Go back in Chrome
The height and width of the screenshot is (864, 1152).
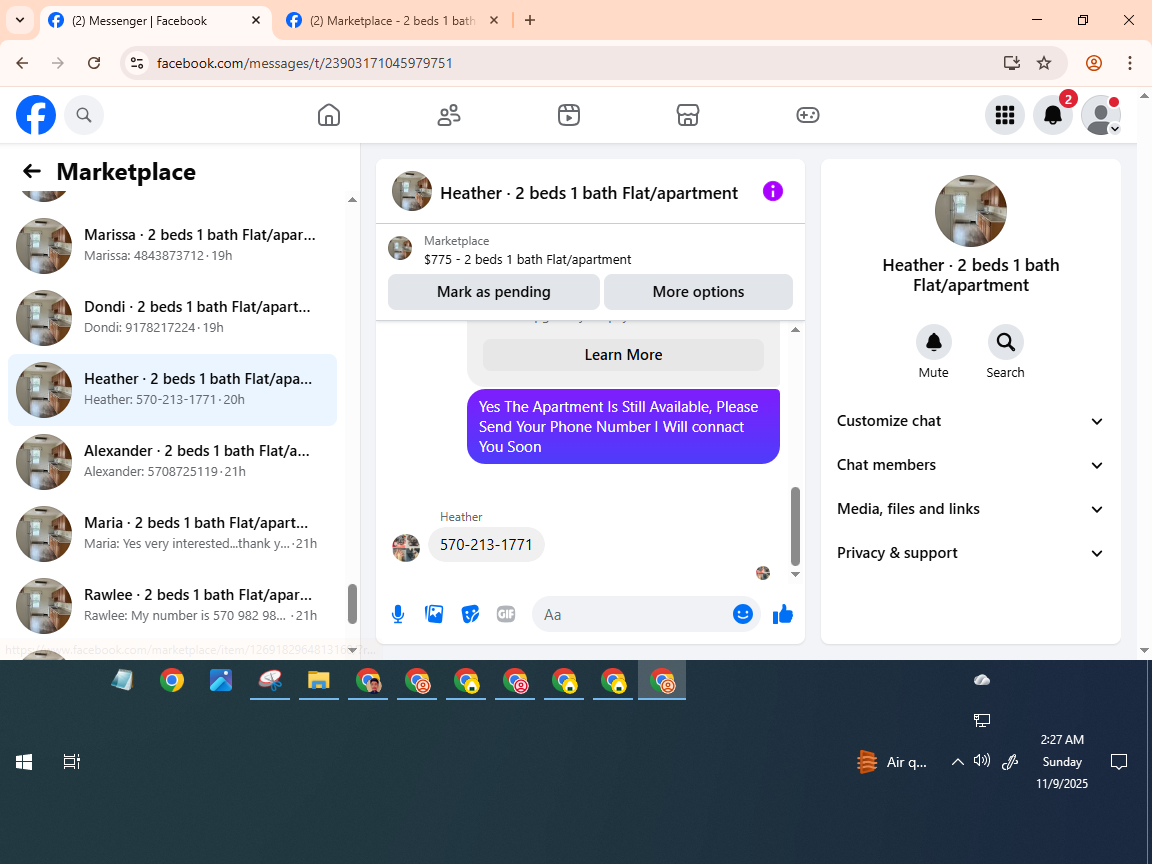click(22, 63)
